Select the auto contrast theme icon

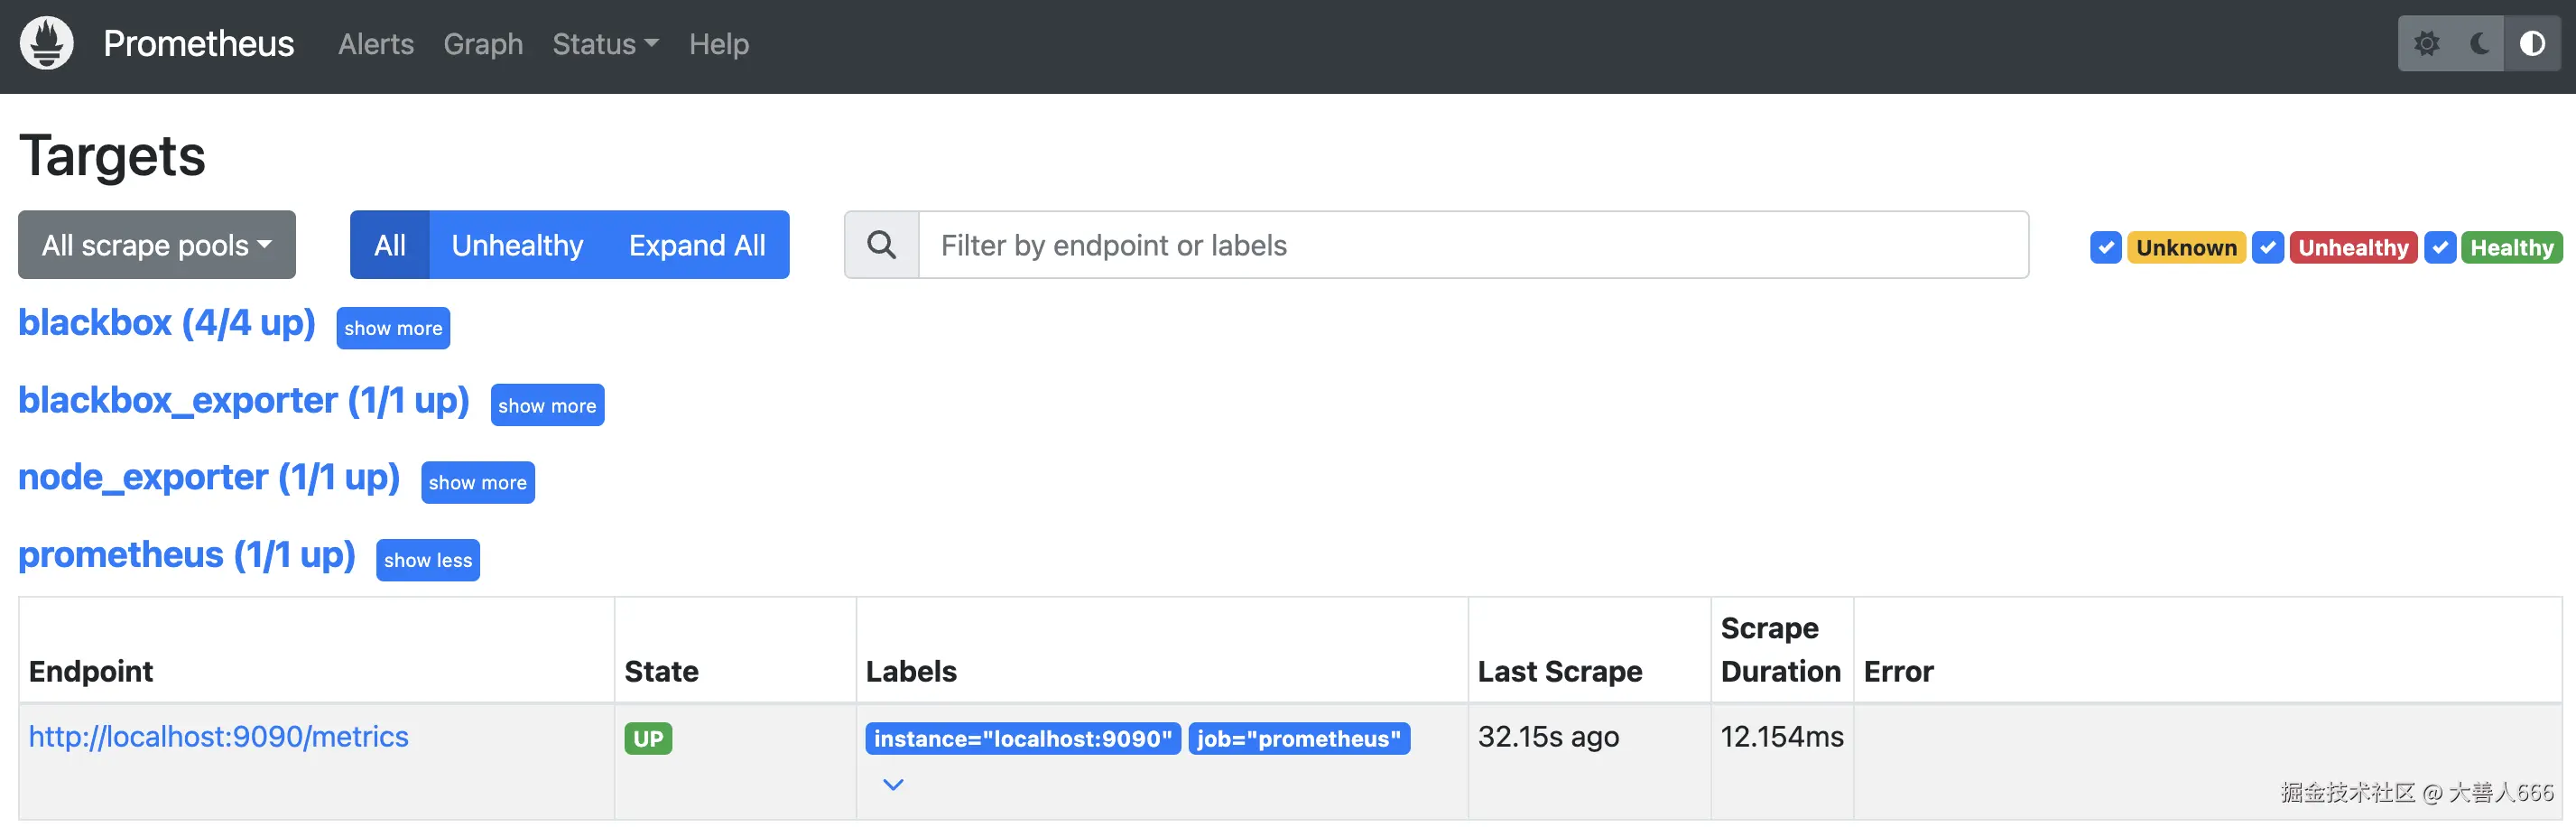[x=2532, y=44]
